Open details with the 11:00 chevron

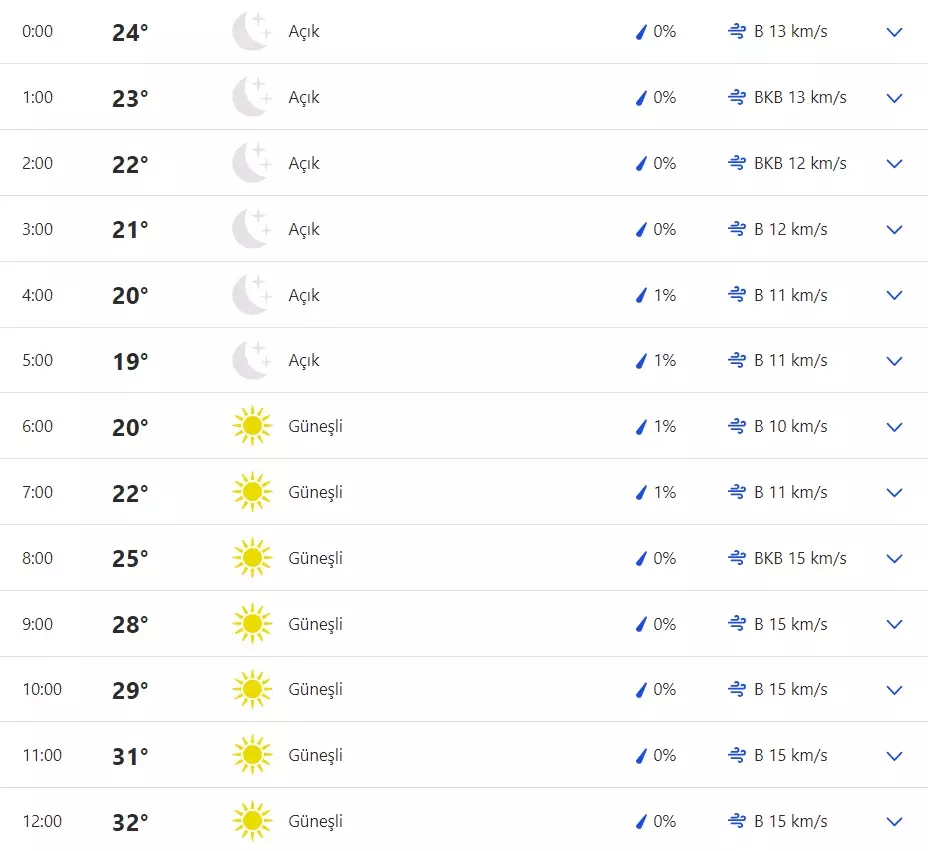pyautogui.click(x=894, y=756)
